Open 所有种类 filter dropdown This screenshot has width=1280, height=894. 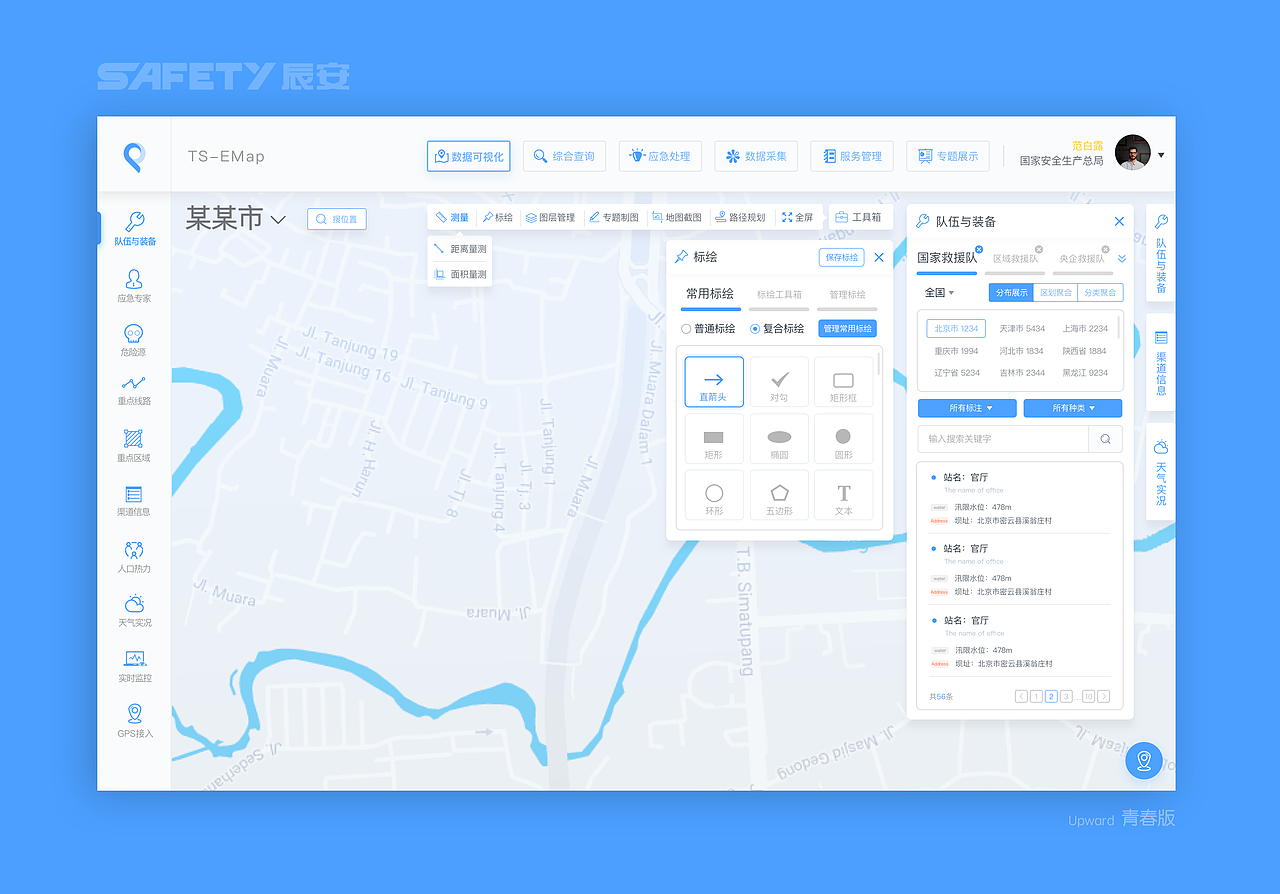(x=1073, y=408)
